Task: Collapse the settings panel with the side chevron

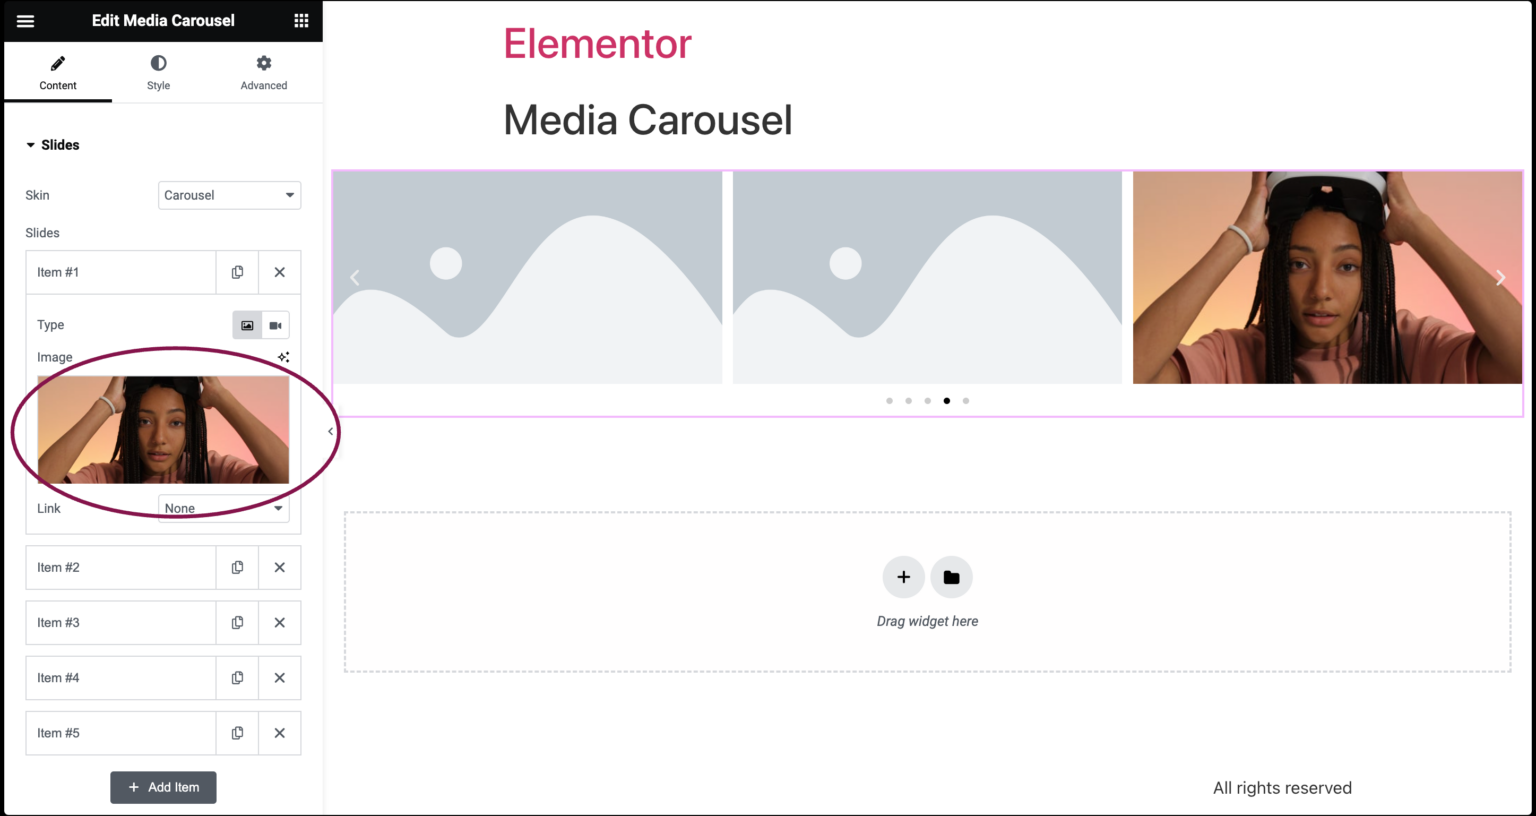Action: [330, 431]
